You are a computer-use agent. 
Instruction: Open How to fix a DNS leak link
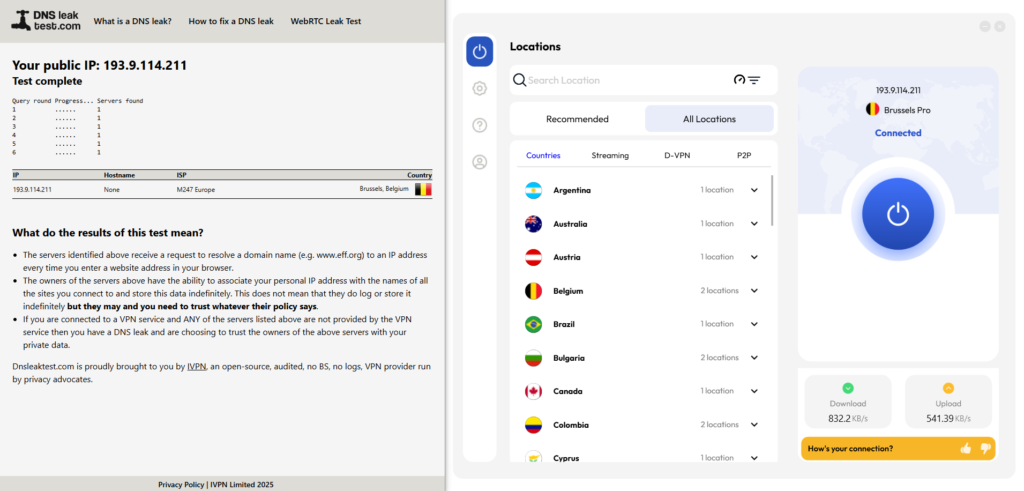pyautogui.click(x=231, y=21)
